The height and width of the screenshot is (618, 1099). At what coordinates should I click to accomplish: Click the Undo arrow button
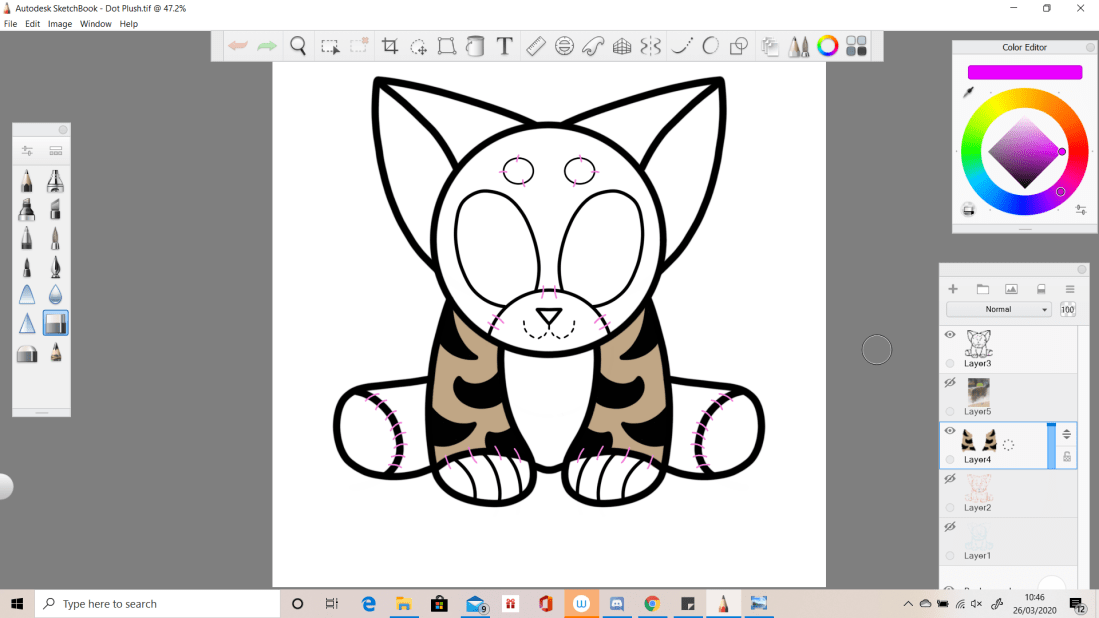[238, 46]
